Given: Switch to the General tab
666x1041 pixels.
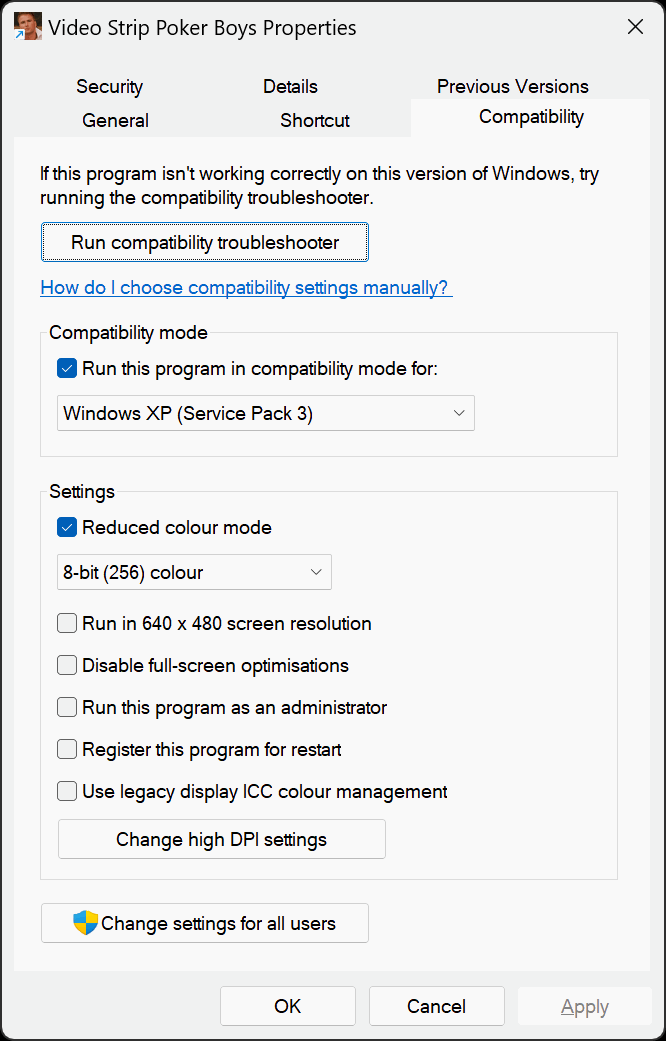Looking at the screenshot, I should coord(116,120).
